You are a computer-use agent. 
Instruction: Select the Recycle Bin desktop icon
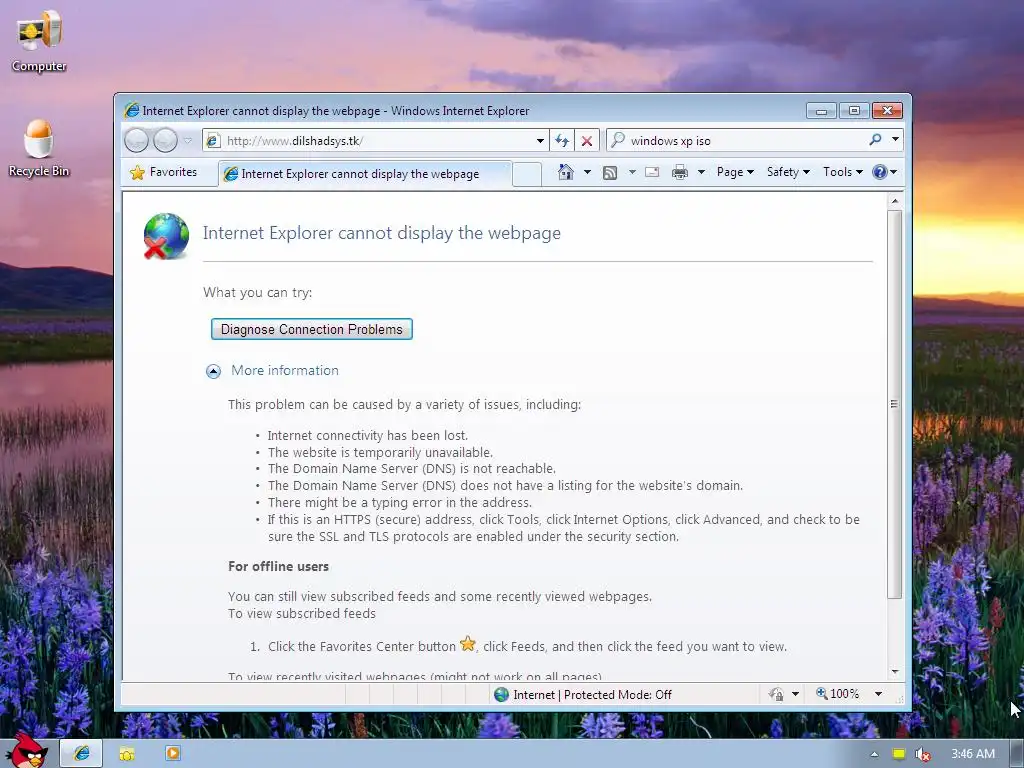pos(39,148)
